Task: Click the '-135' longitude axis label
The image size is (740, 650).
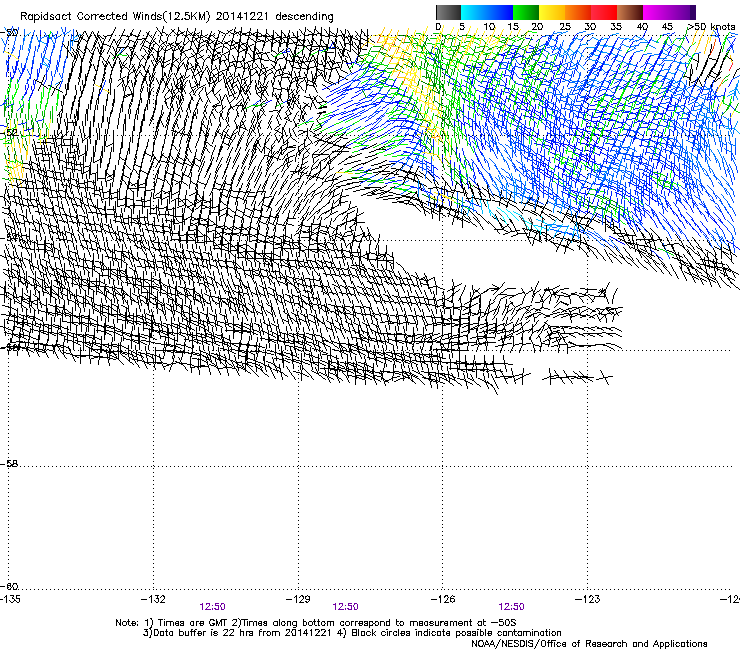Action: (10, 599)
